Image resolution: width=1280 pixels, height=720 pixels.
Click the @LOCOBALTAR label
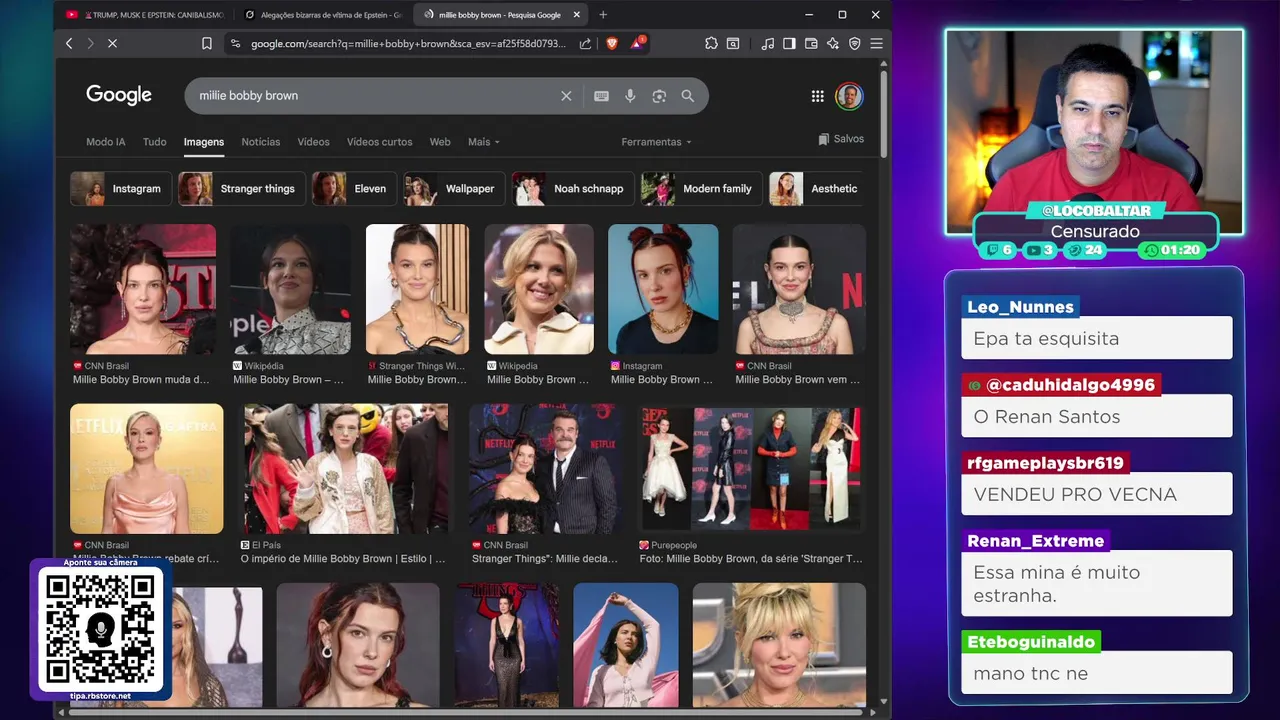pyautogui.click(x=1096, y=211)
